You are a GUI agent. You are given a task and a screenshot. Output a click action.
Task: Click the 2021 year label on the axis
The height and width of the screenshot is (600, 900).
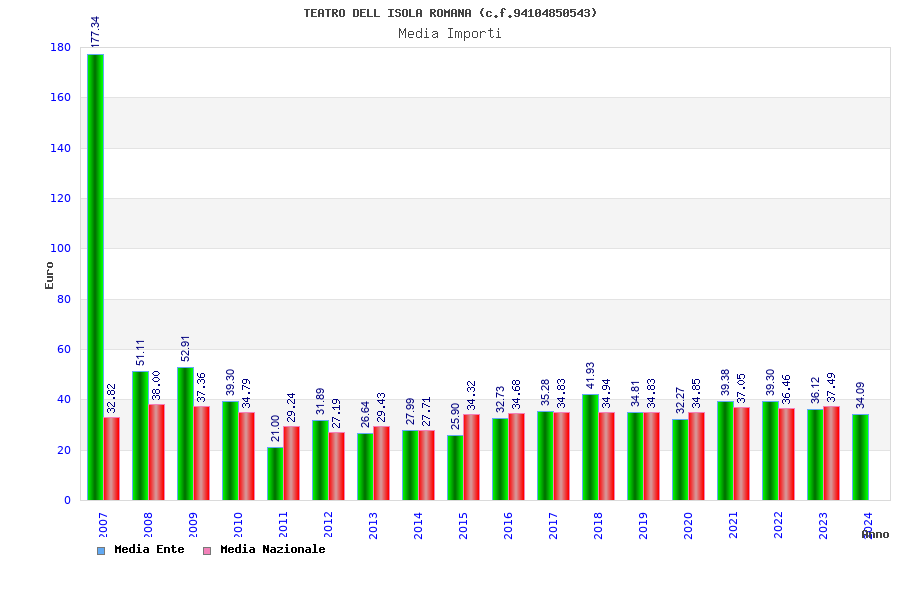coord(733,525)
